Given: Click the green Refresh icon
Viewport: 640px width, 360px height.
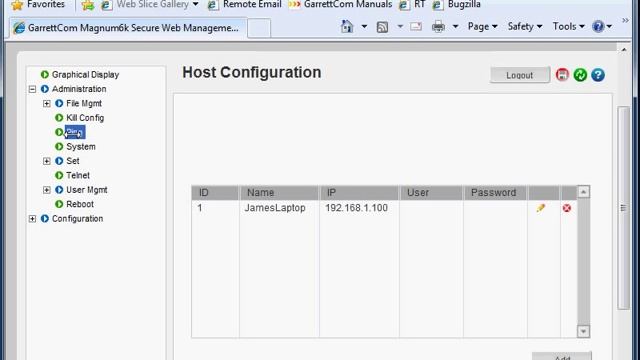Looking at the screenshot, I should click(x=580, y=75).
